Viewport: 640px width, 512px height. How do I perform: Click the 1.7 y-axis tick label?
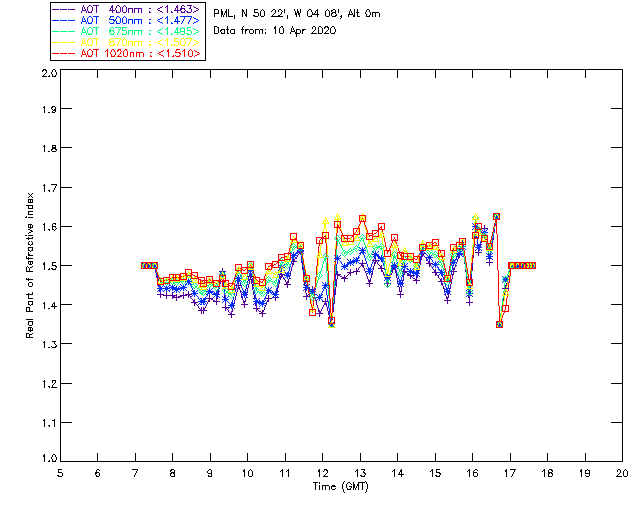[x=49, y=188]
